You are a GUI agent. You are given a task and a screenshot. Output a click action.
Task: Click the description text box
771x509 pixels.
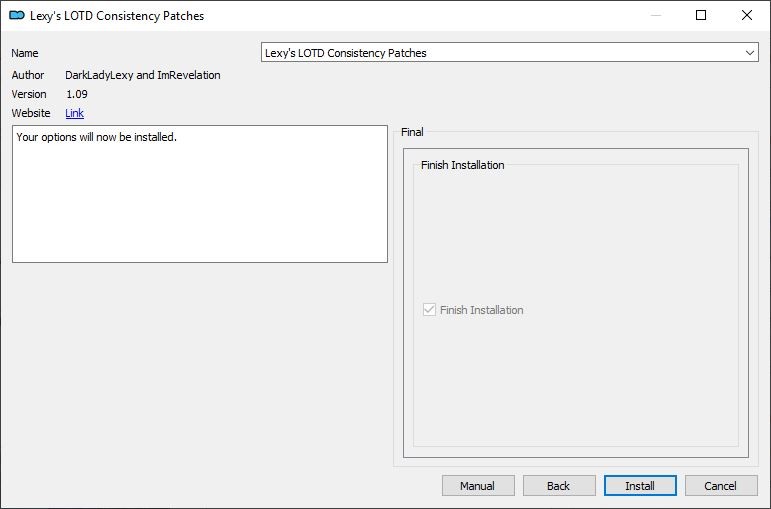[200, 194]
